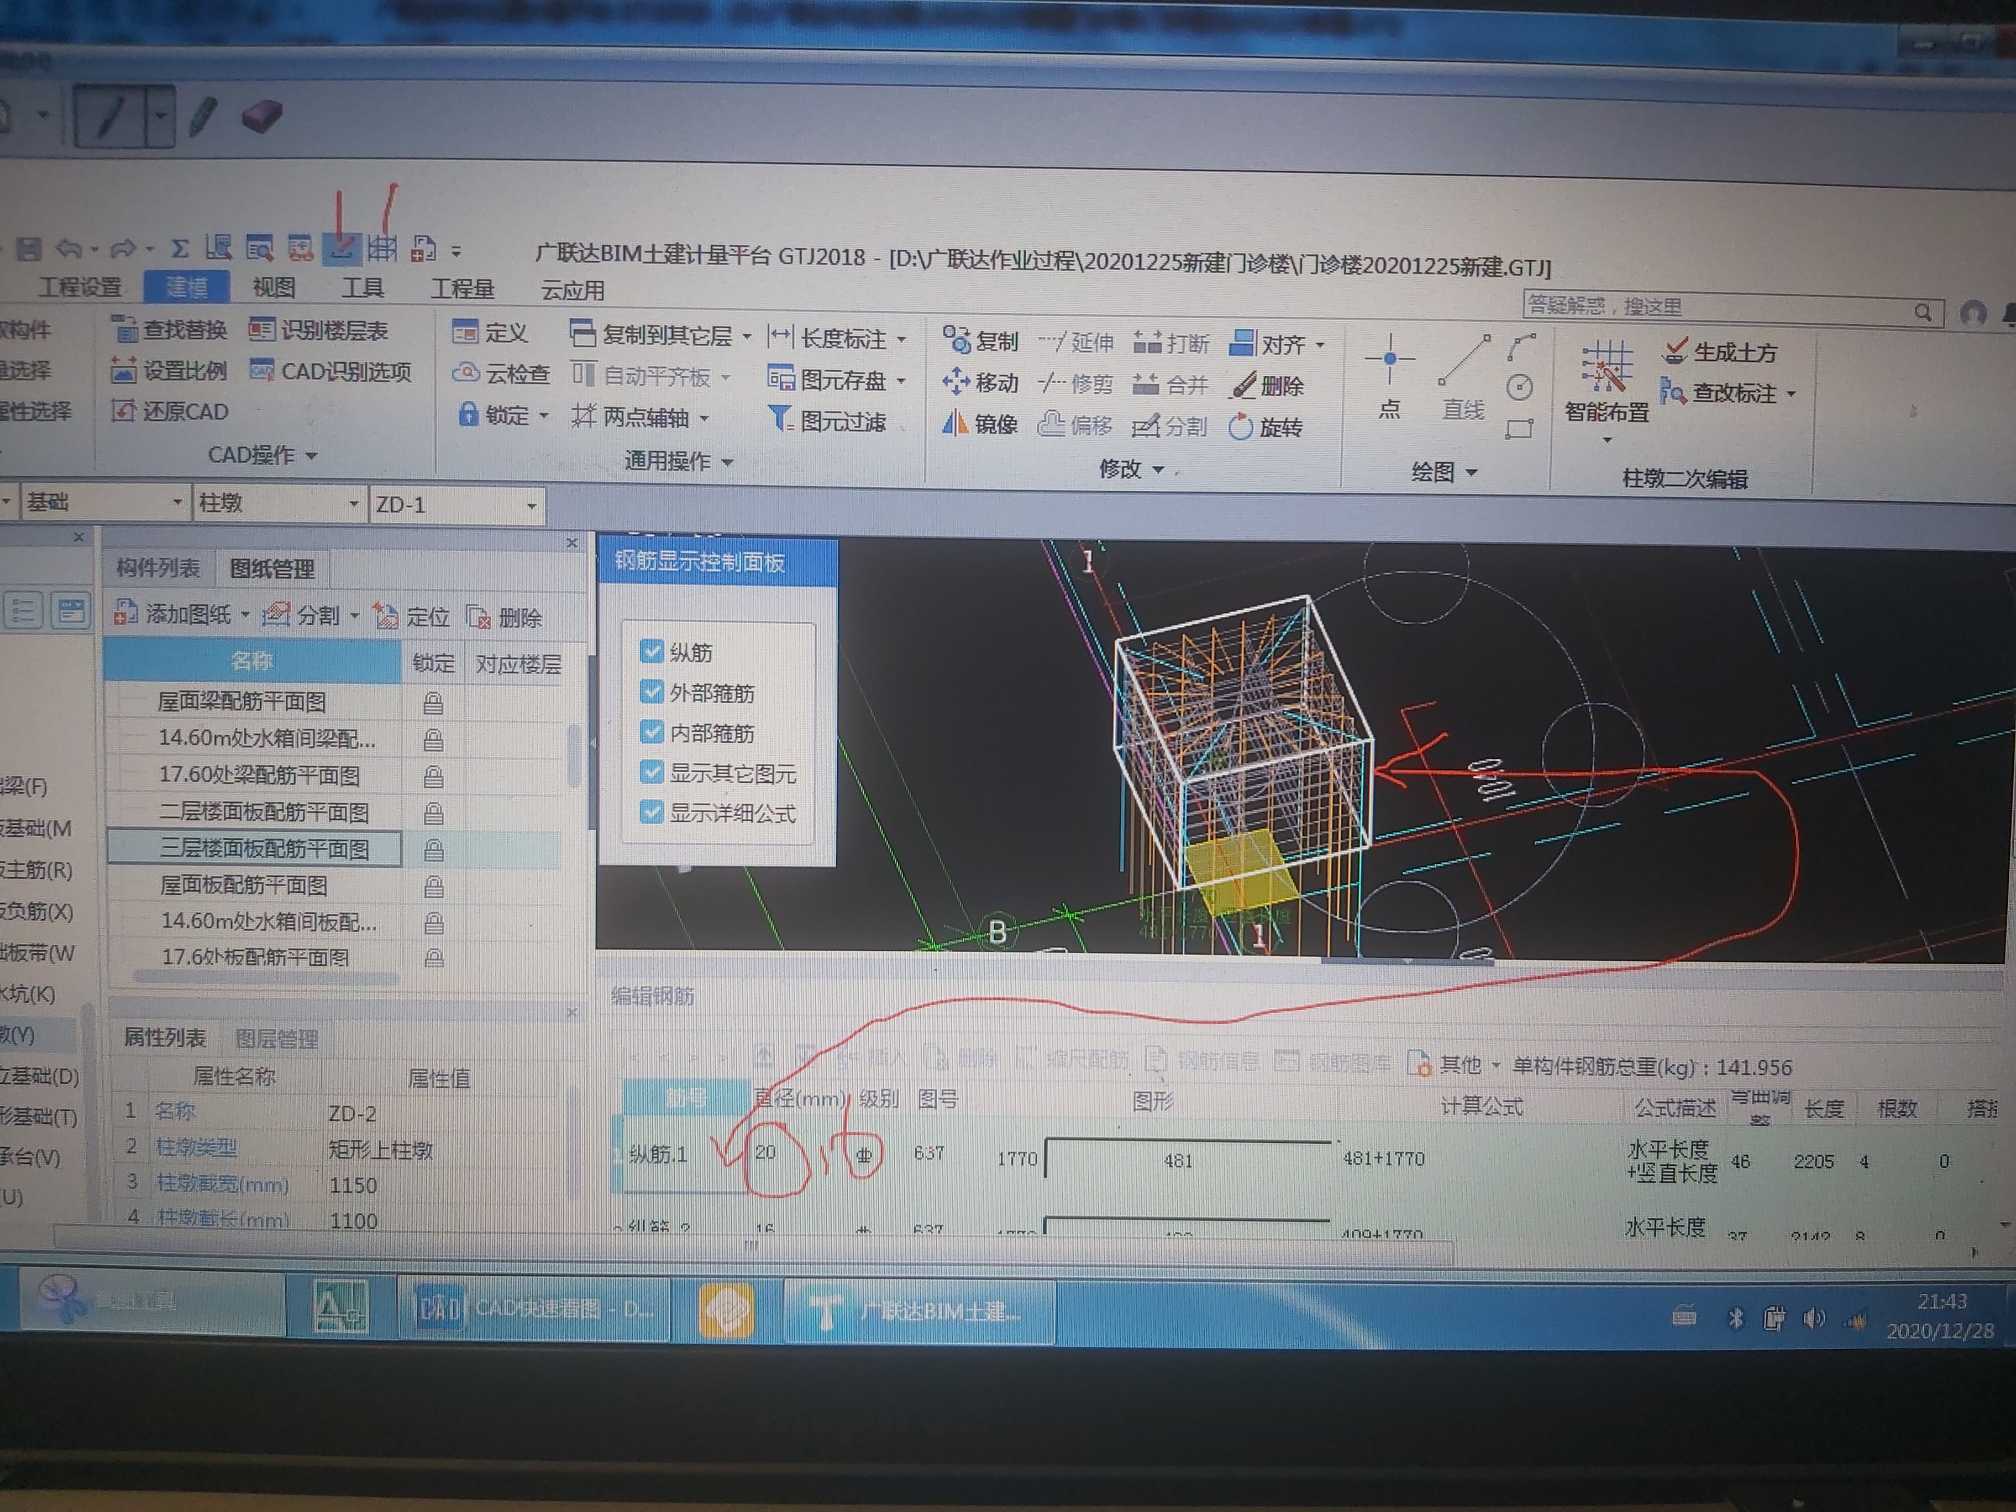Open the 工程量 ribbon tab

click(x=463, y=289)
